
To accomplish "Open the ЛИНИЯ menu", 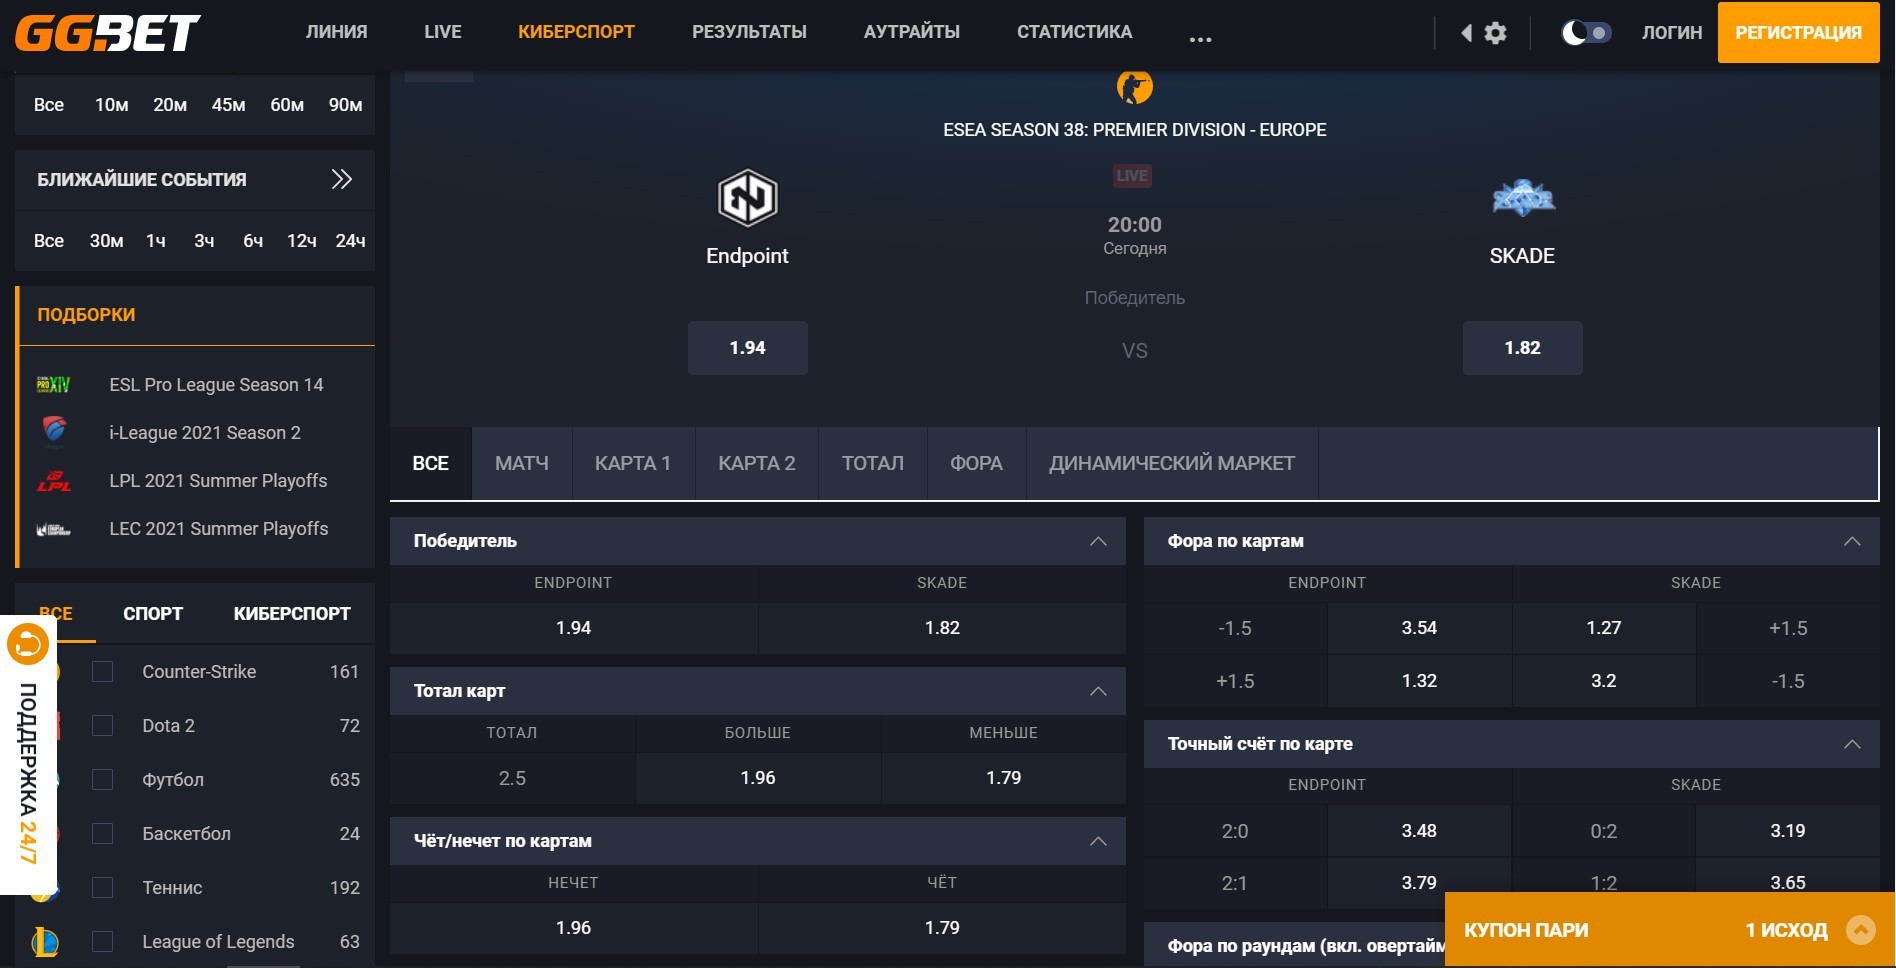I will [x=337, y=32].
